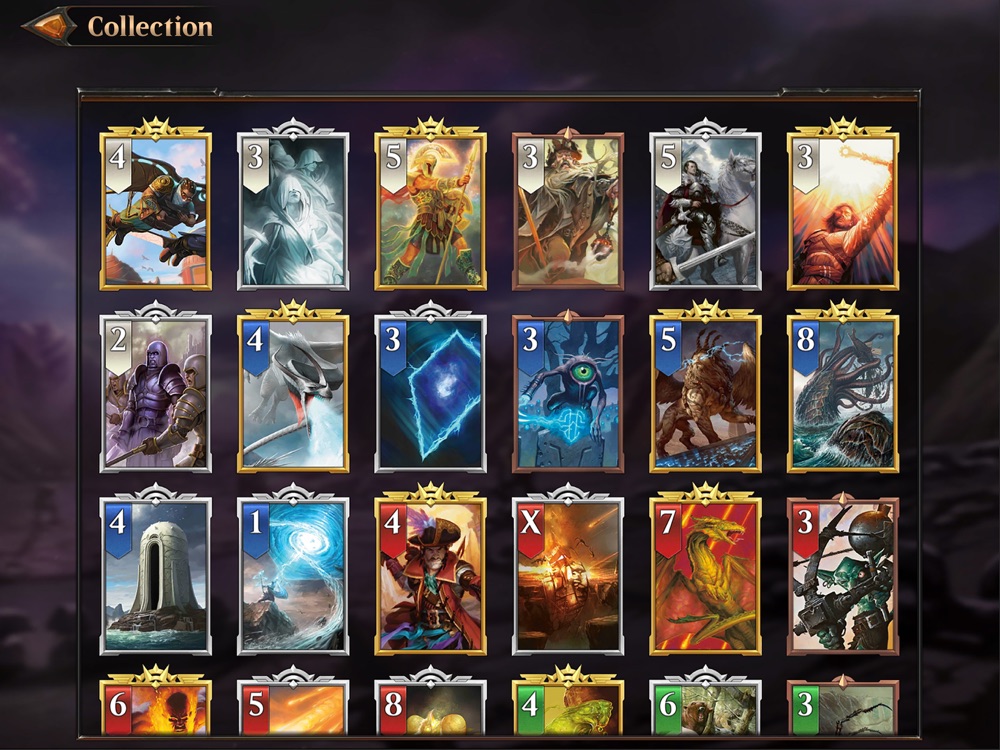This screenshot has height=750, width=1000.
Task: Pick the blue 5-cost chained sphinx card
Action: [705, 387]
